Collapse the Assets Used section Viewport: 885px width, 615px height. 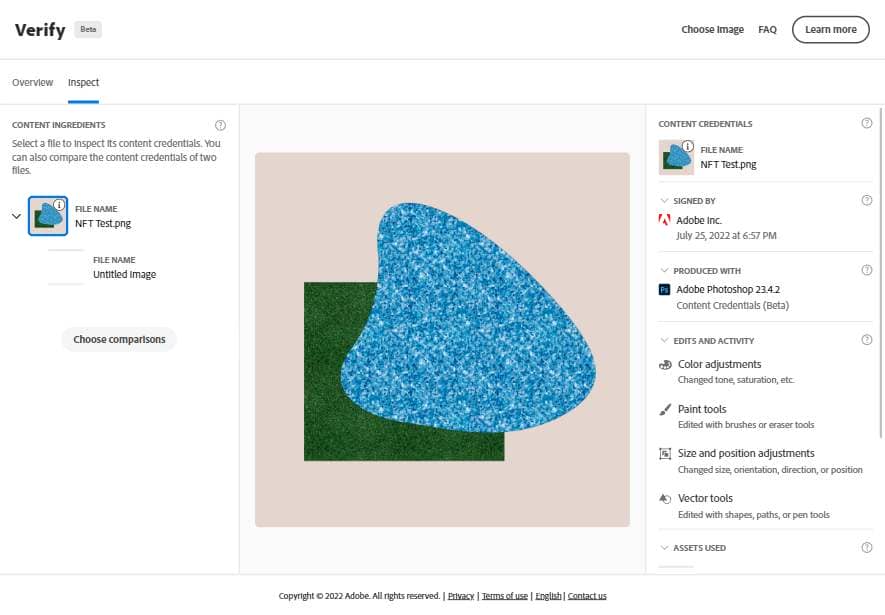664,548
